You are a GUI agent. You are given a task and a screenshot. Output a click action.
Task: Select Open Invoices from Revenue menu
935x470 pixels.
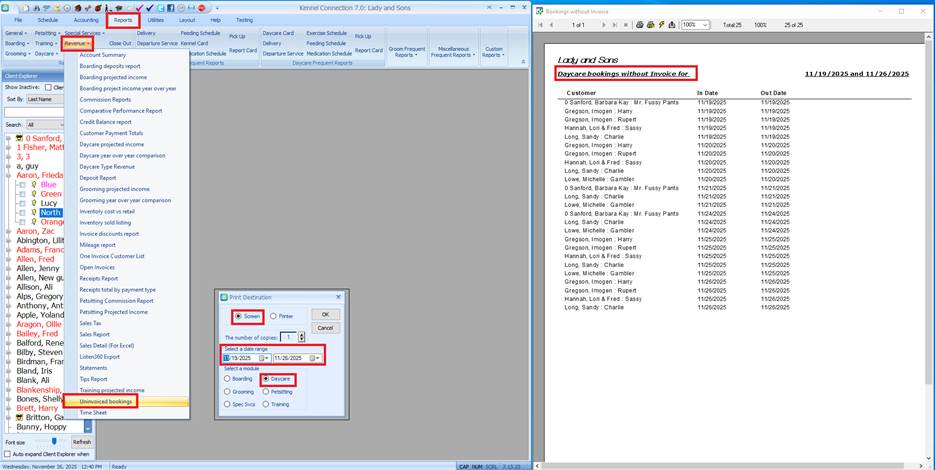[99, 267]
